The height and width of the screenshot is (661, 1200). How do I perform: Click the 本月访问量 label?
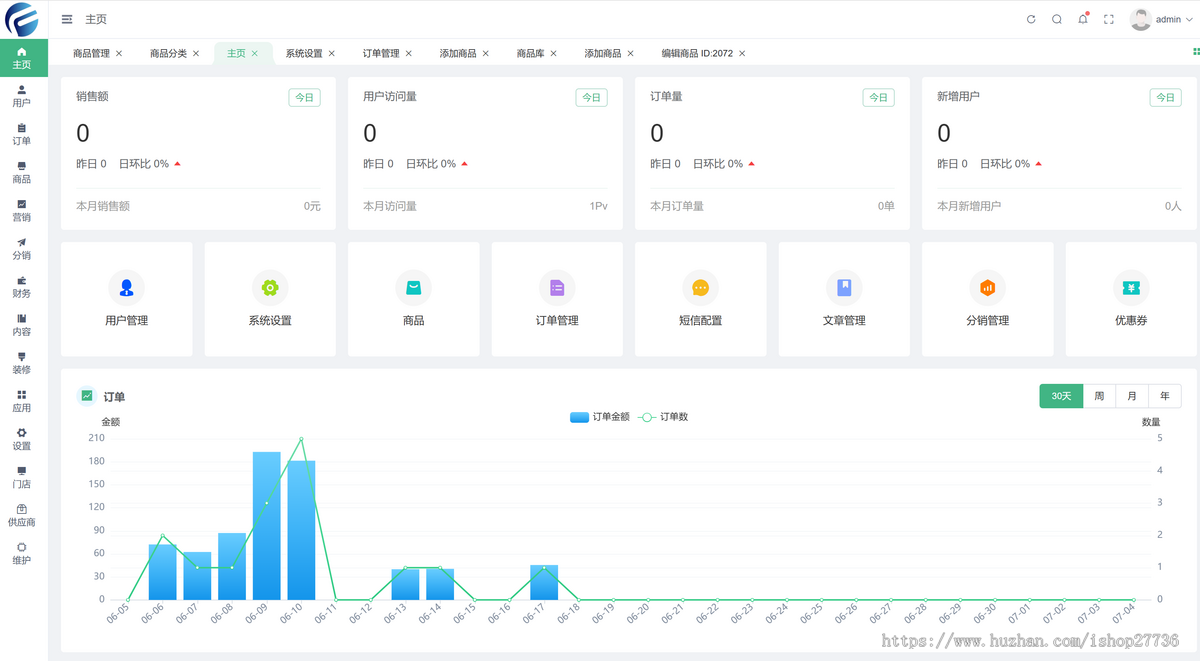tap(390, 206)
